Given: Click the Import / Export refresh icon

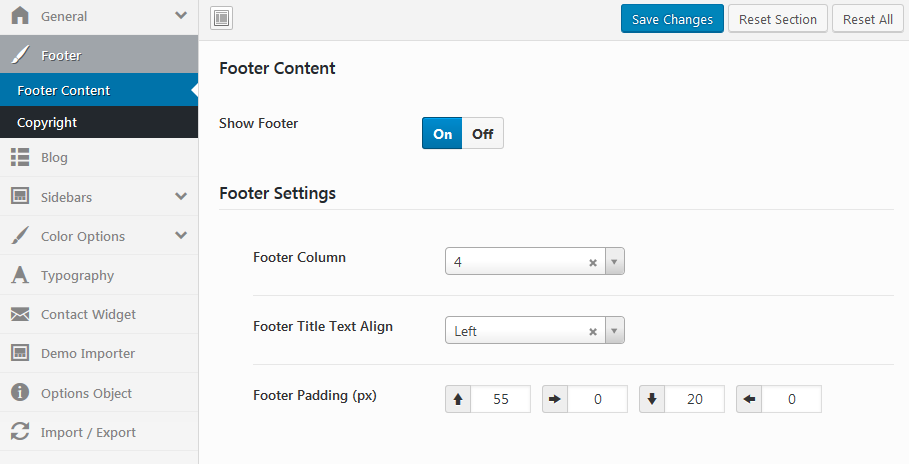Looking at the screenshot, I should click(x=19, y=432).
